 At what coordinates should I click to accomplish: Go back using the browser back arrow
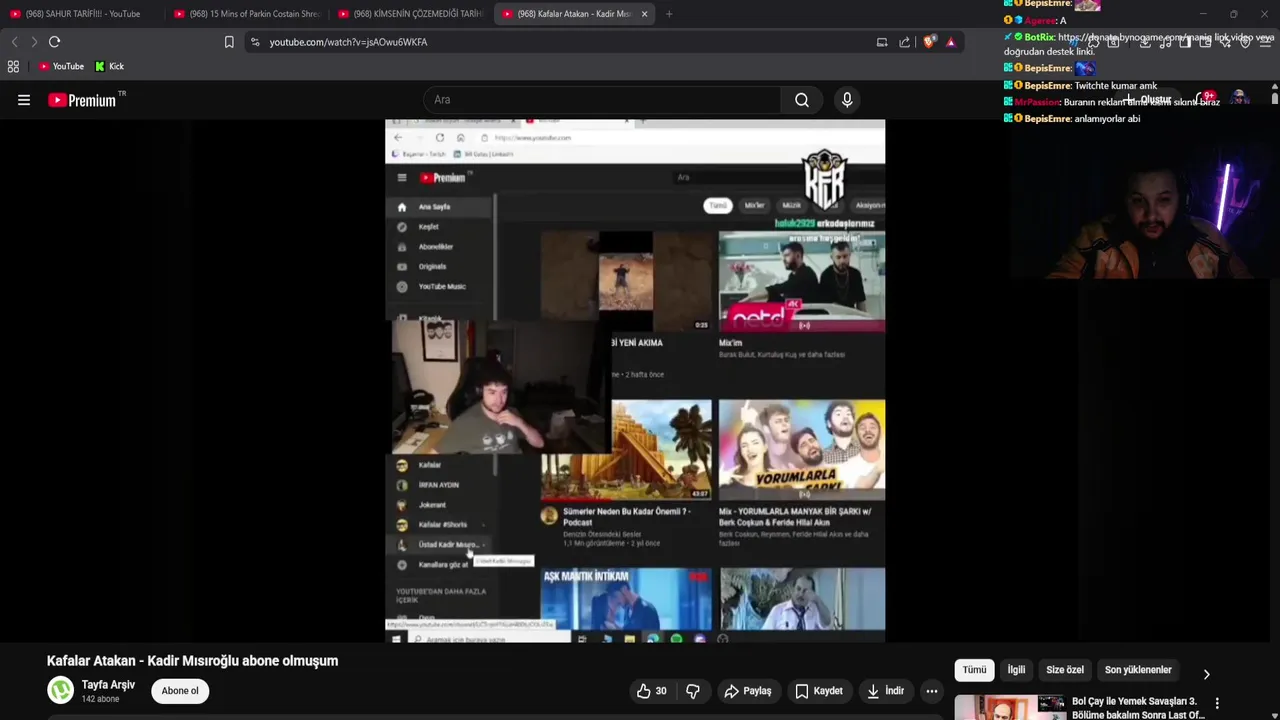click(14, 42)
